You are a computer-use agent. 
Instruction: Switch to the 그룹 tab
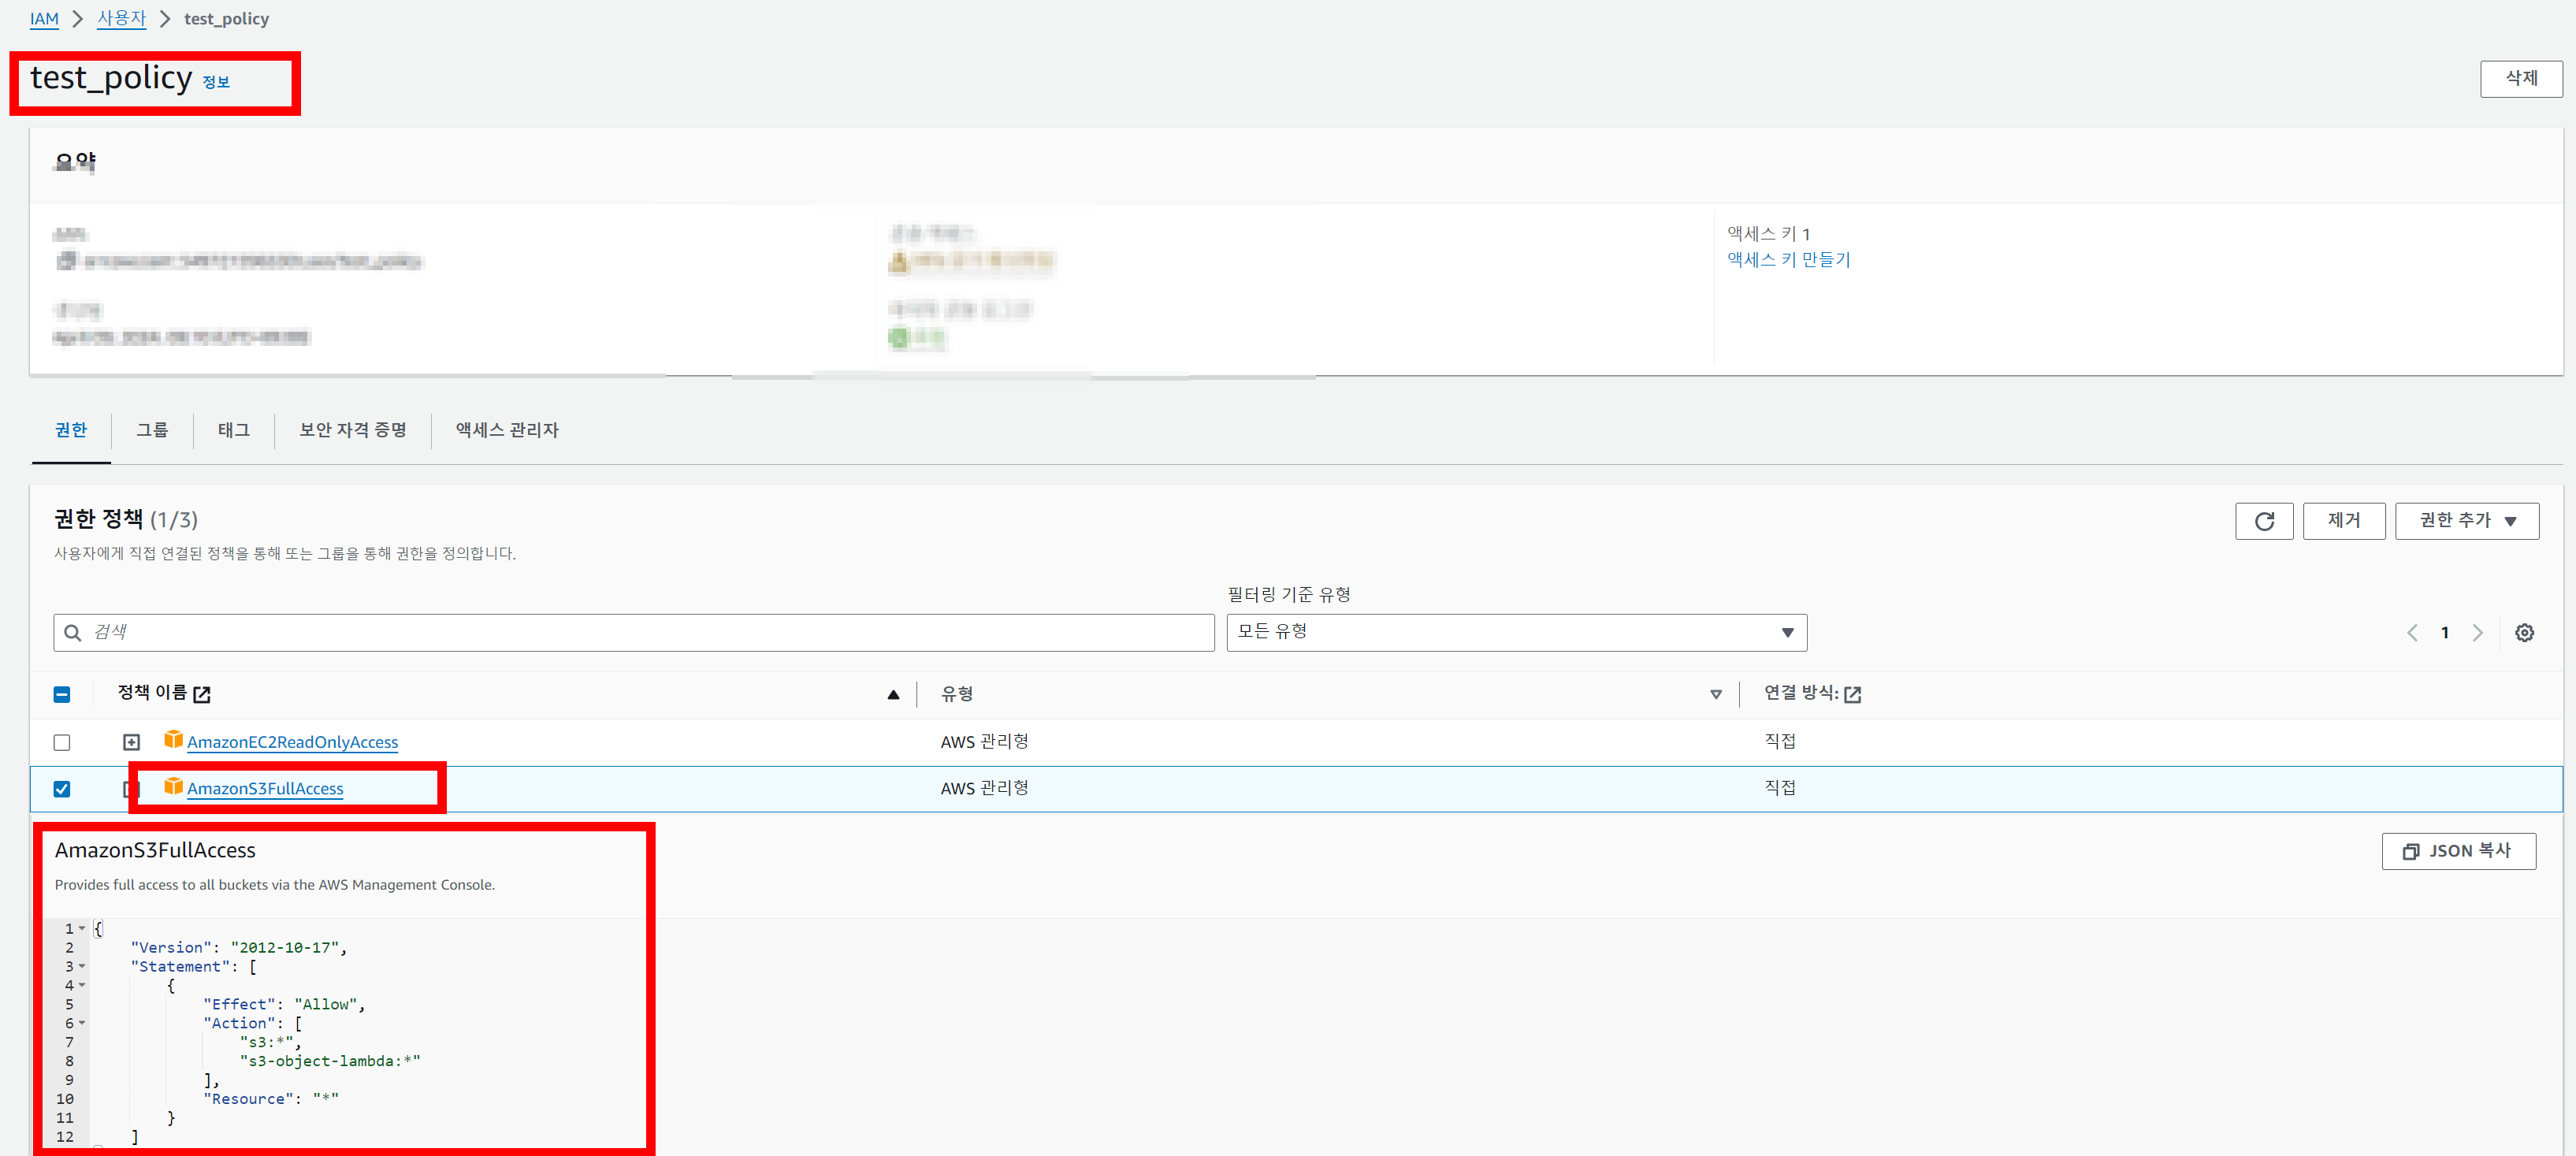(x=152, y=430)
